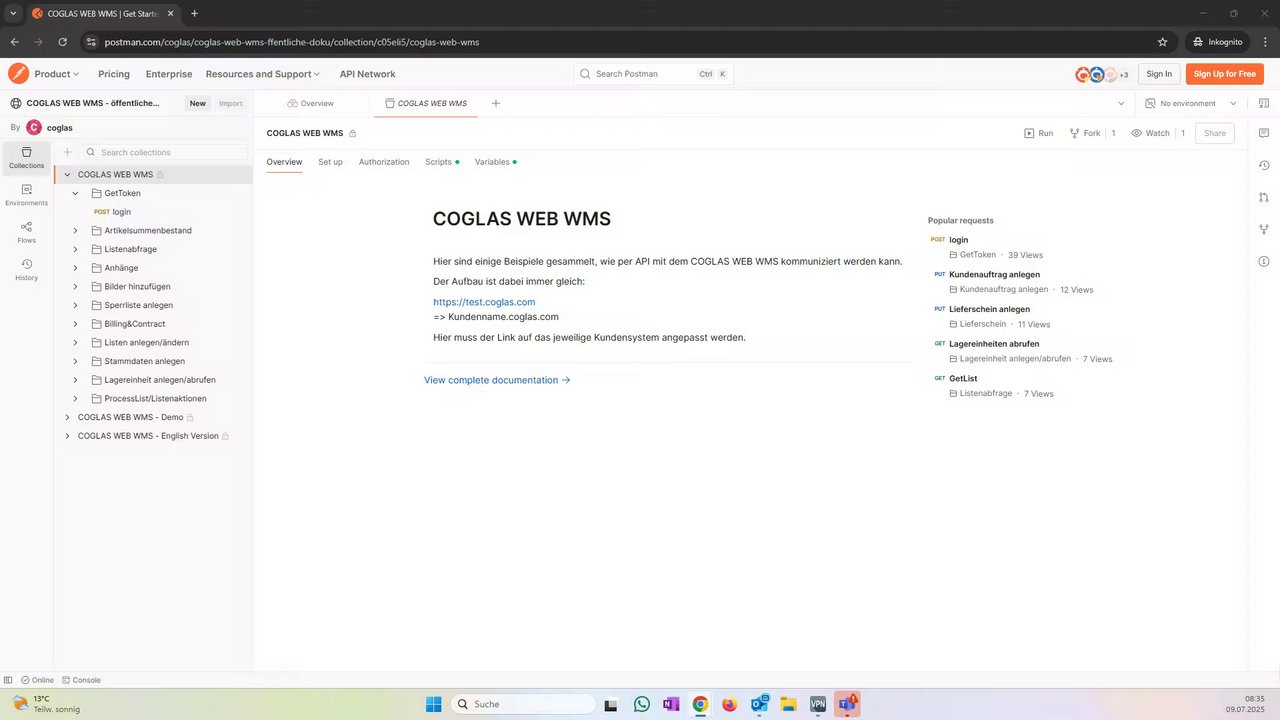The image size is (1280, 720).
Task: Open Resources and Support dropdown
Action: [x=262, y=74]
